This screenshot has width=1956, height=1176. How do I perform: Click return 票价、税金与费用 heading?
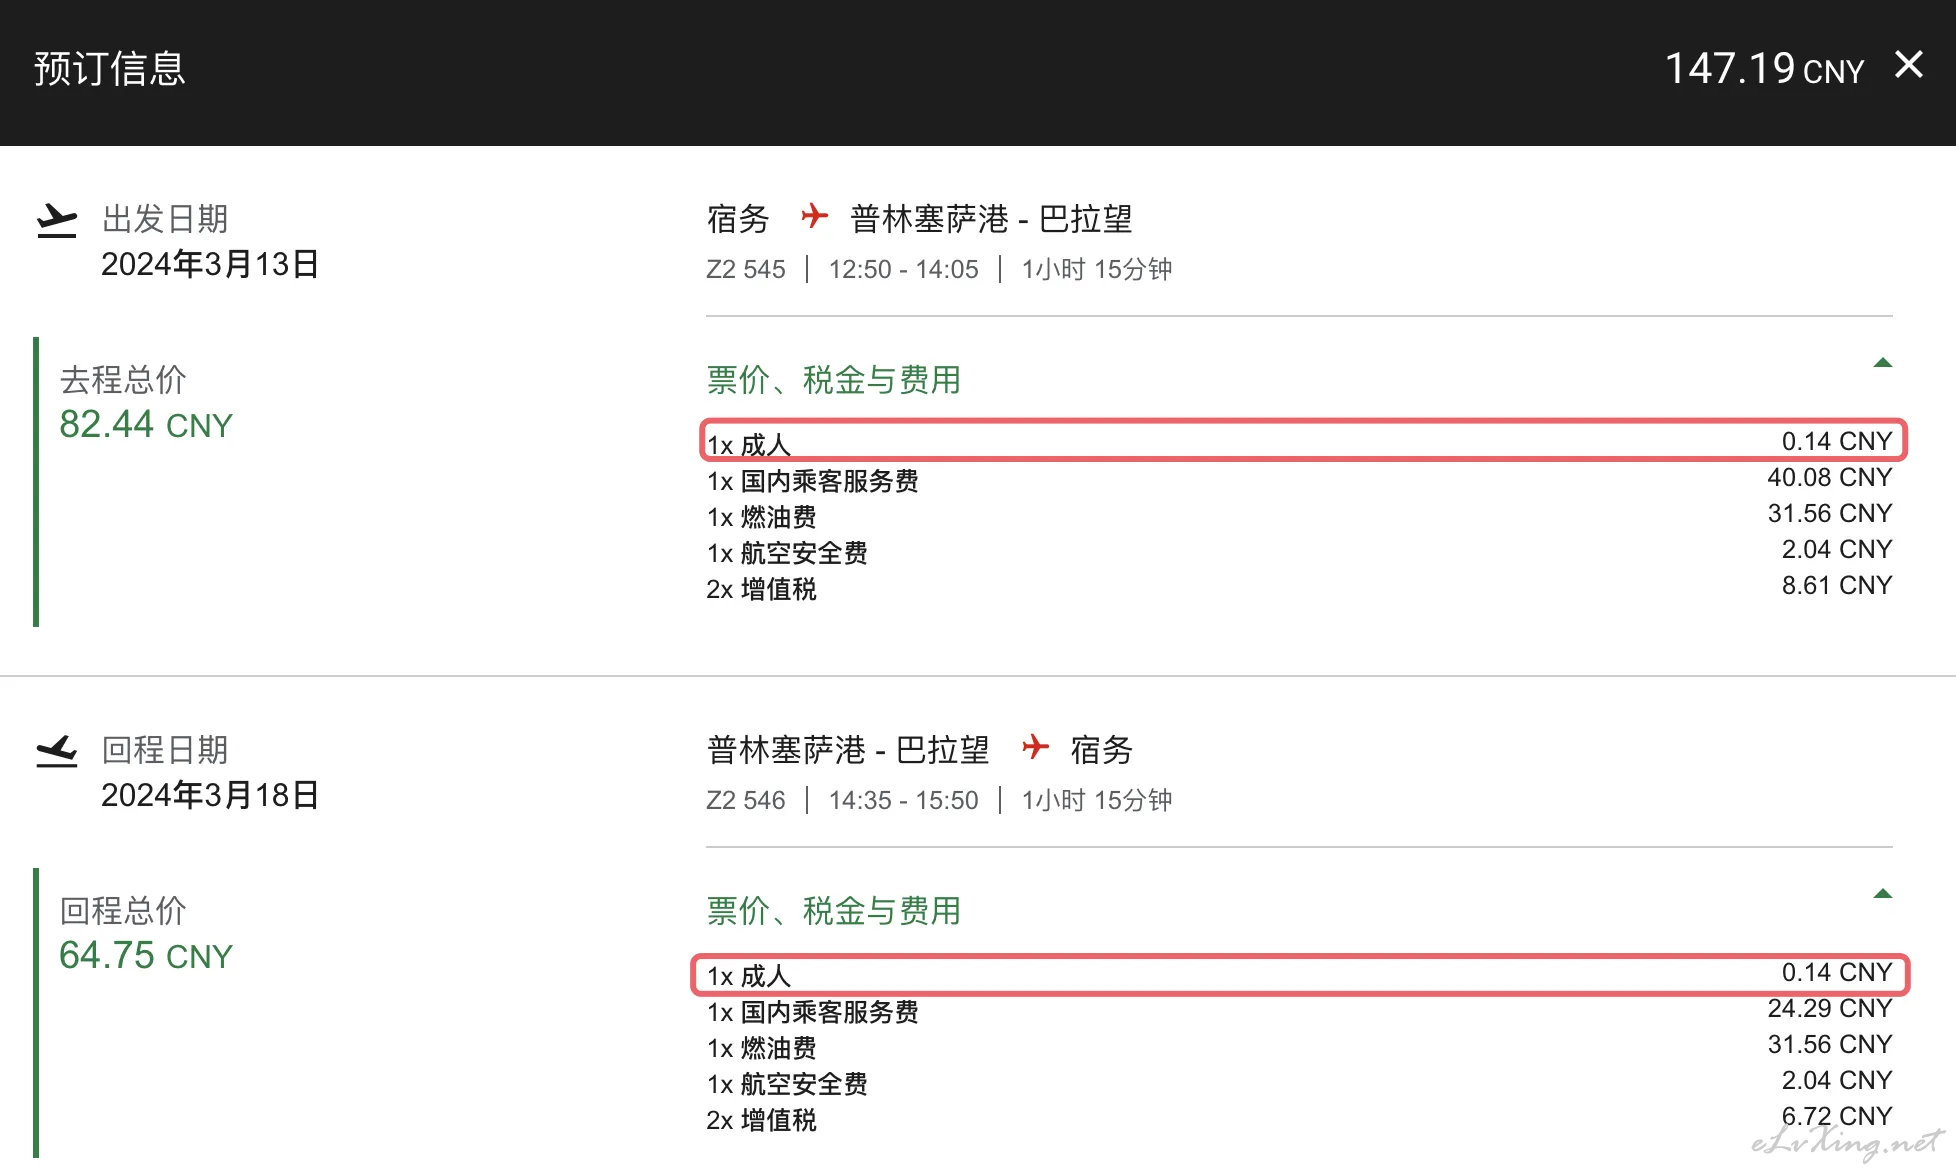[x=833, y=911]
